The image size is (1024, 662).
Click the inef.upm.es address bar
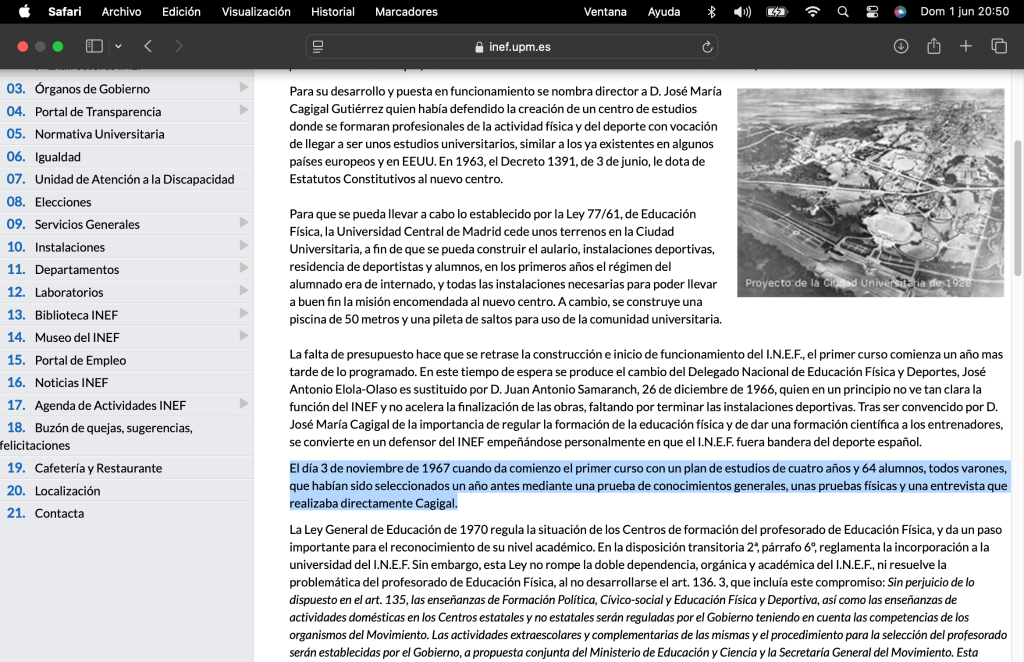(512, 47)
